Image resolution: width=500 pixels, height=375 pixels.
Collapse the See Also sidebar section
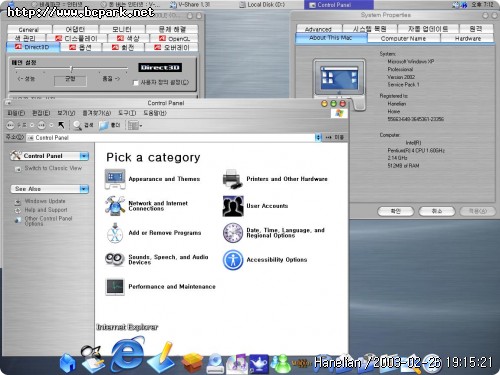click(x=84, y=189)
